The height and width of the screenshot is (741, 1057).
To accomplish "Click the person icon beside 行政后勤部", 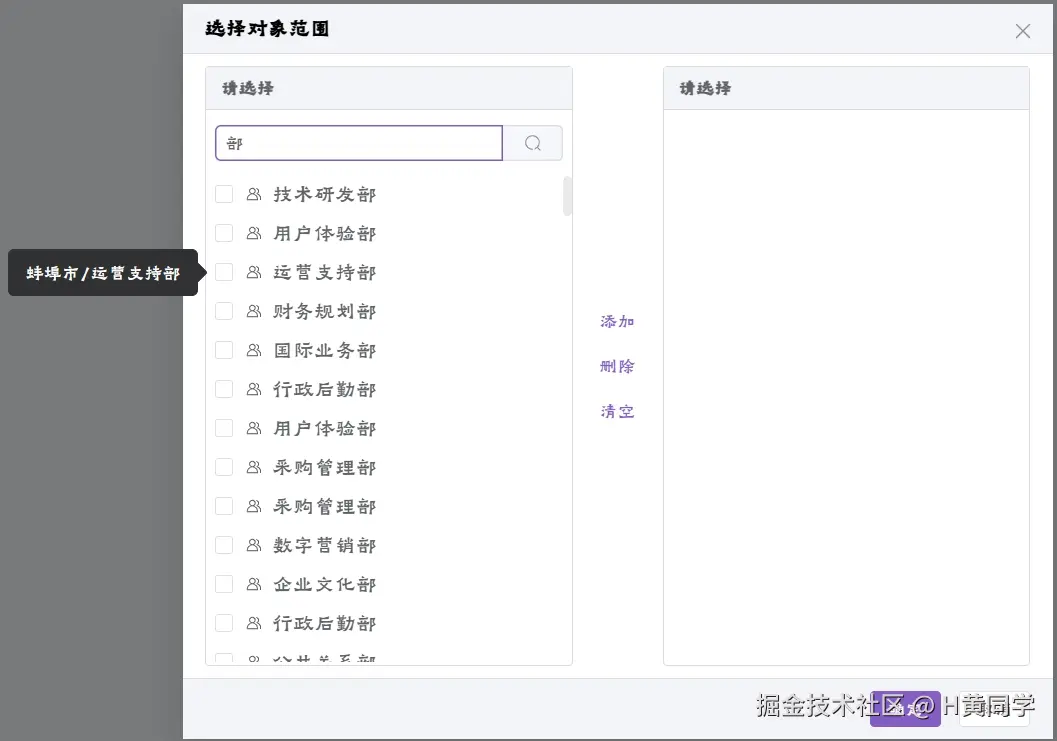I will click(x=252, y=389).
